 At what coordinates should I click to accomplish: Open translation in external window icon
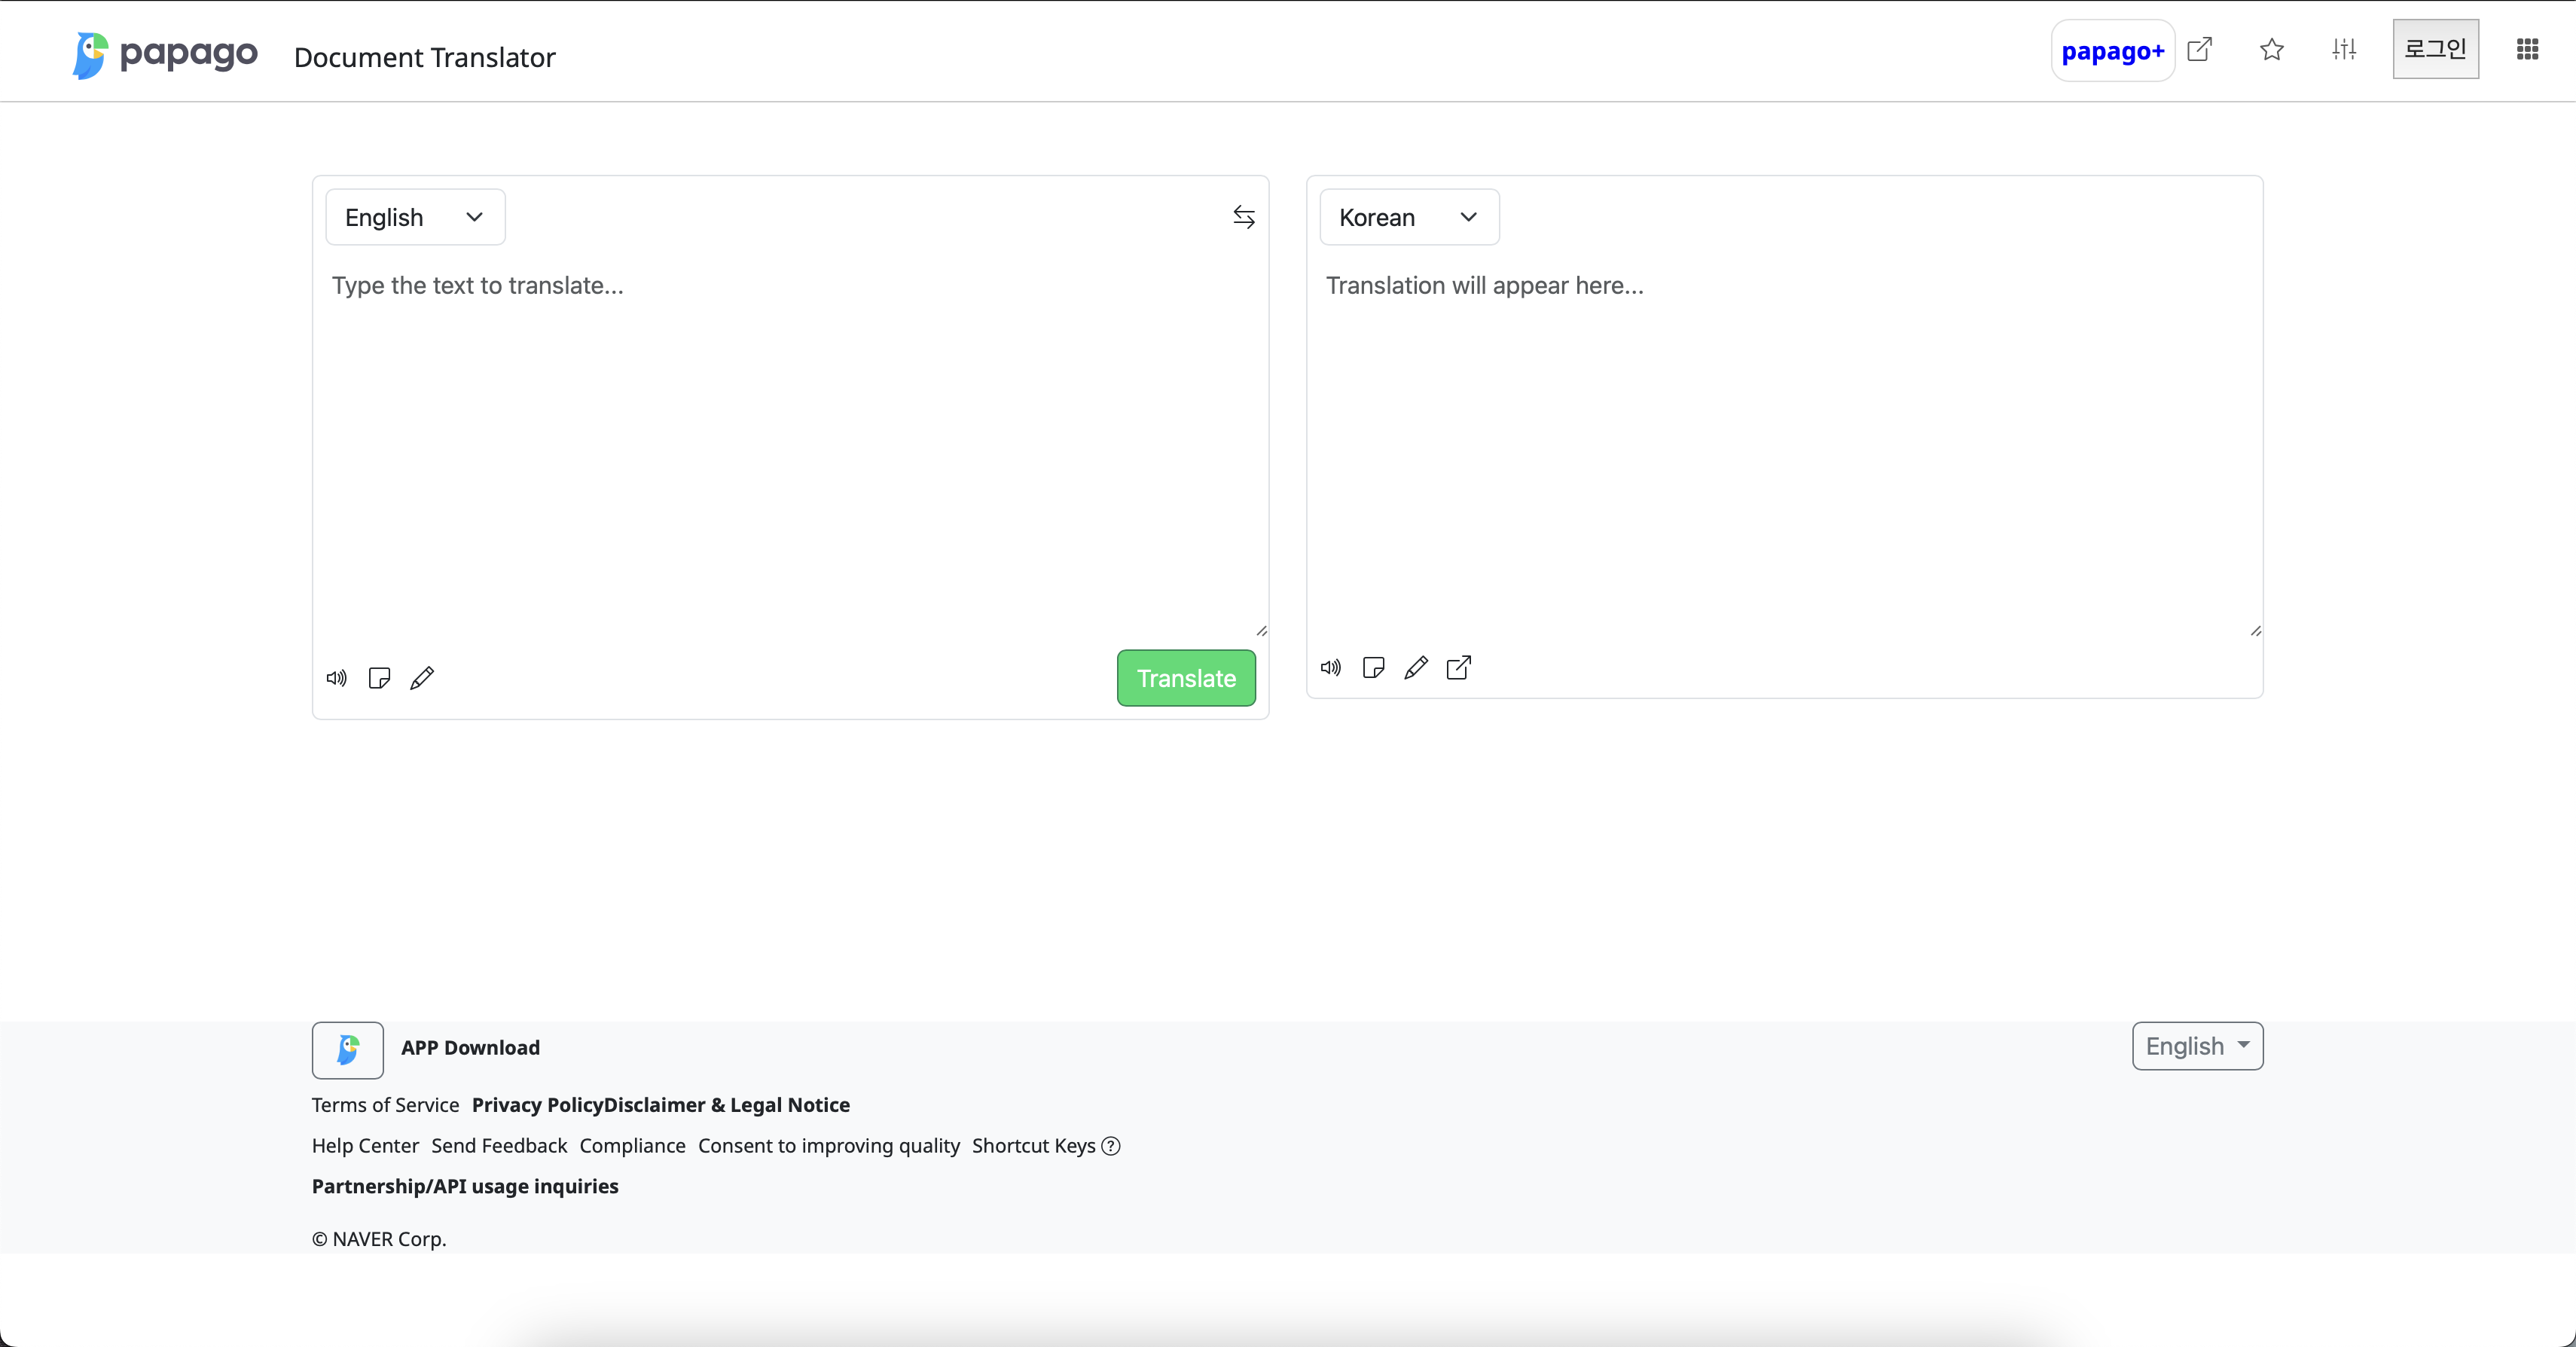[x=1459, y=667]
